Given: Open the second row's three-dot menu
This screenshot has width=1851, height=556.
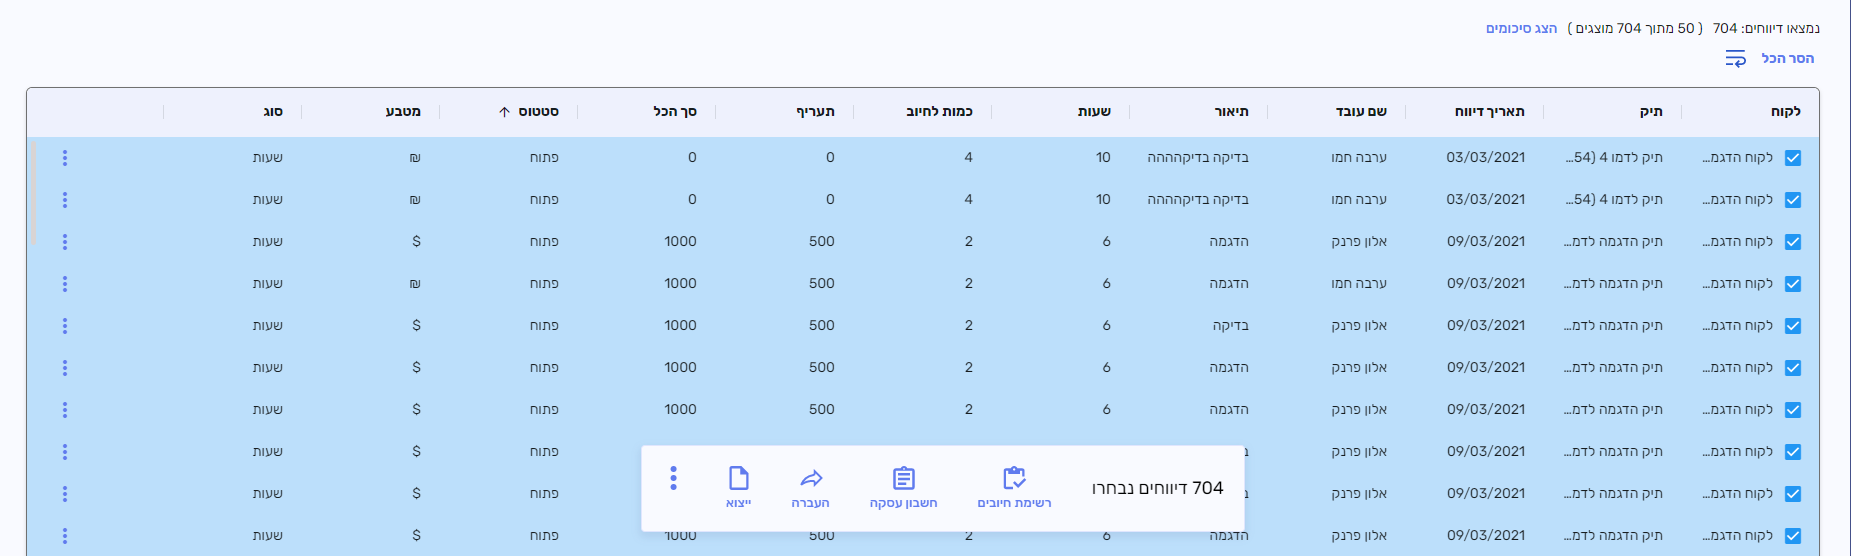Looking at the screenshot, I should (65, 200).
